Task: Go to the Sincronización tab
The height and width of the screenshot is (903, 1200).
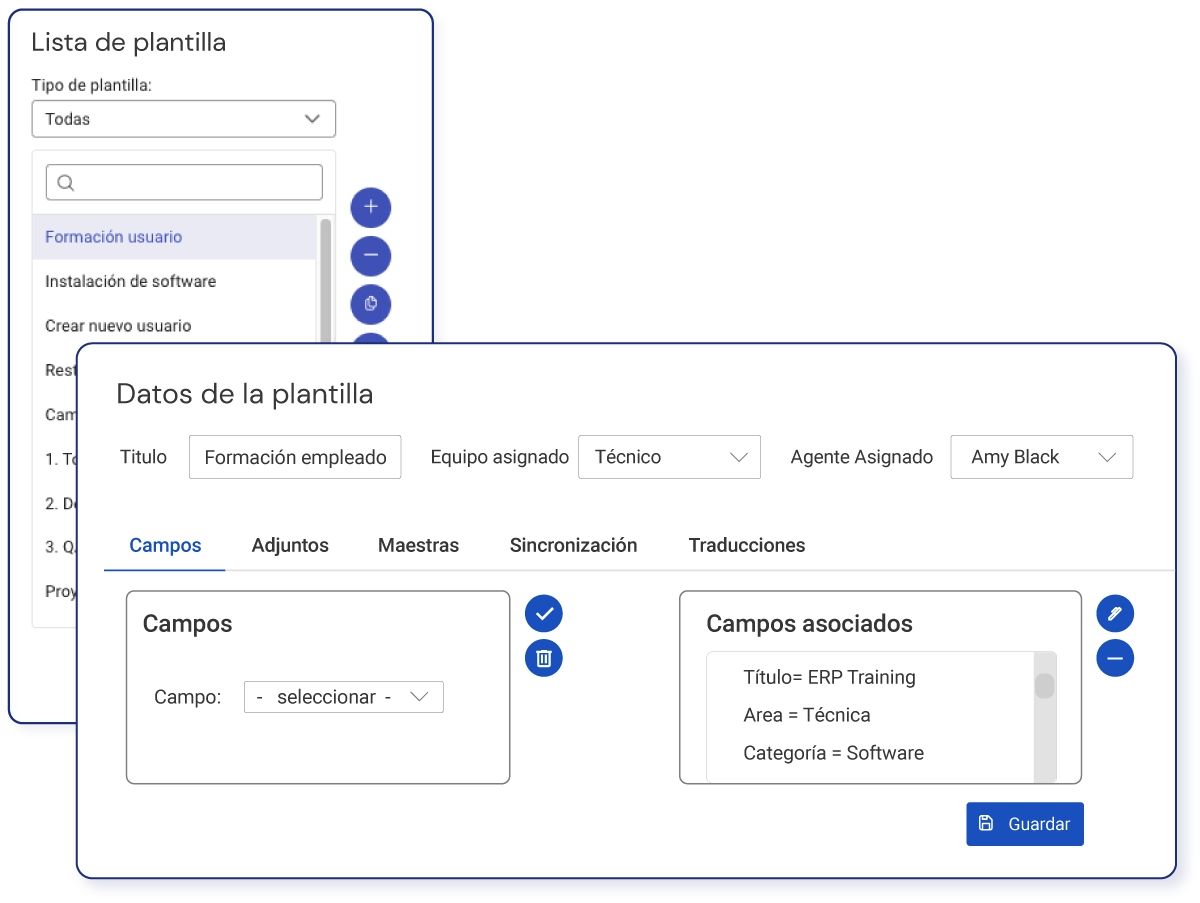Action: coord(573,546)
